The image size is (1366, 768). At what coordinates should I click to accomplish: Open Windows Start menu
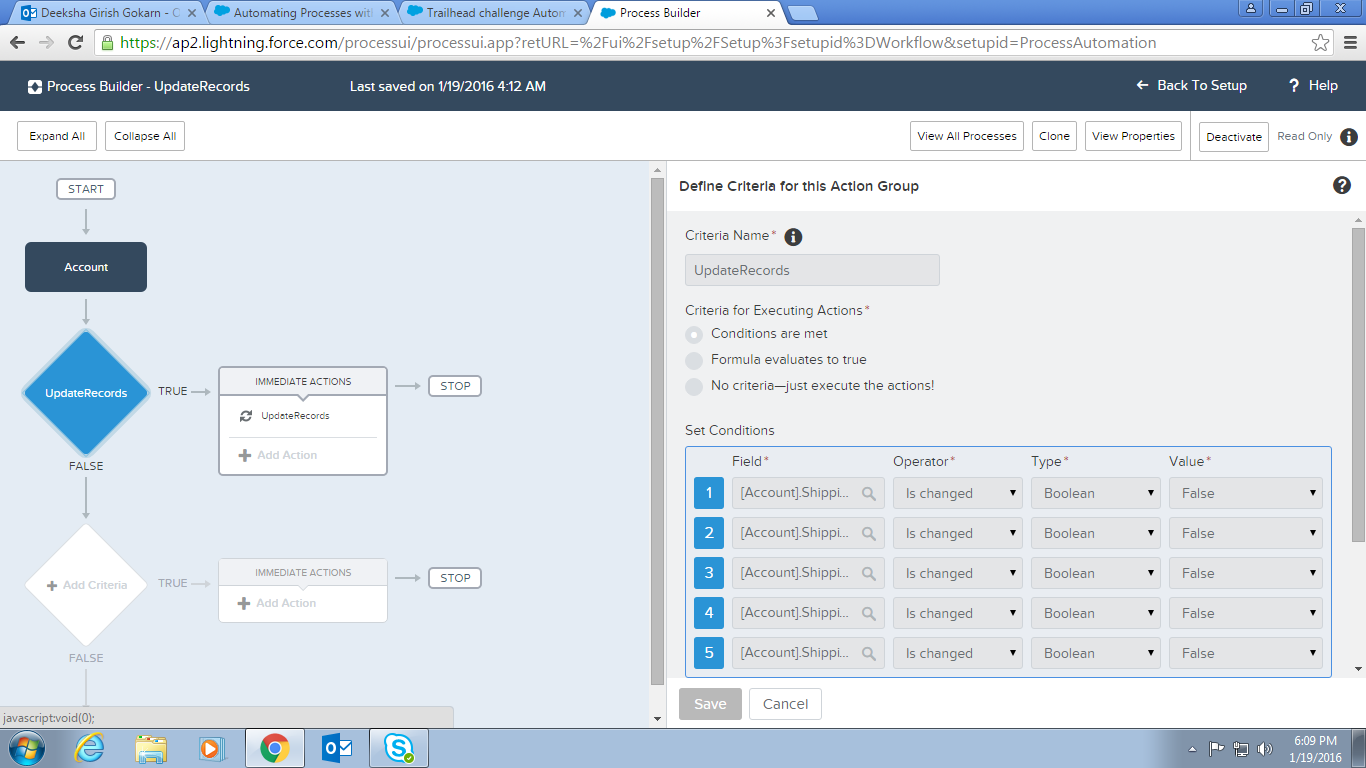pyautogui.click(x=27, y=748)
